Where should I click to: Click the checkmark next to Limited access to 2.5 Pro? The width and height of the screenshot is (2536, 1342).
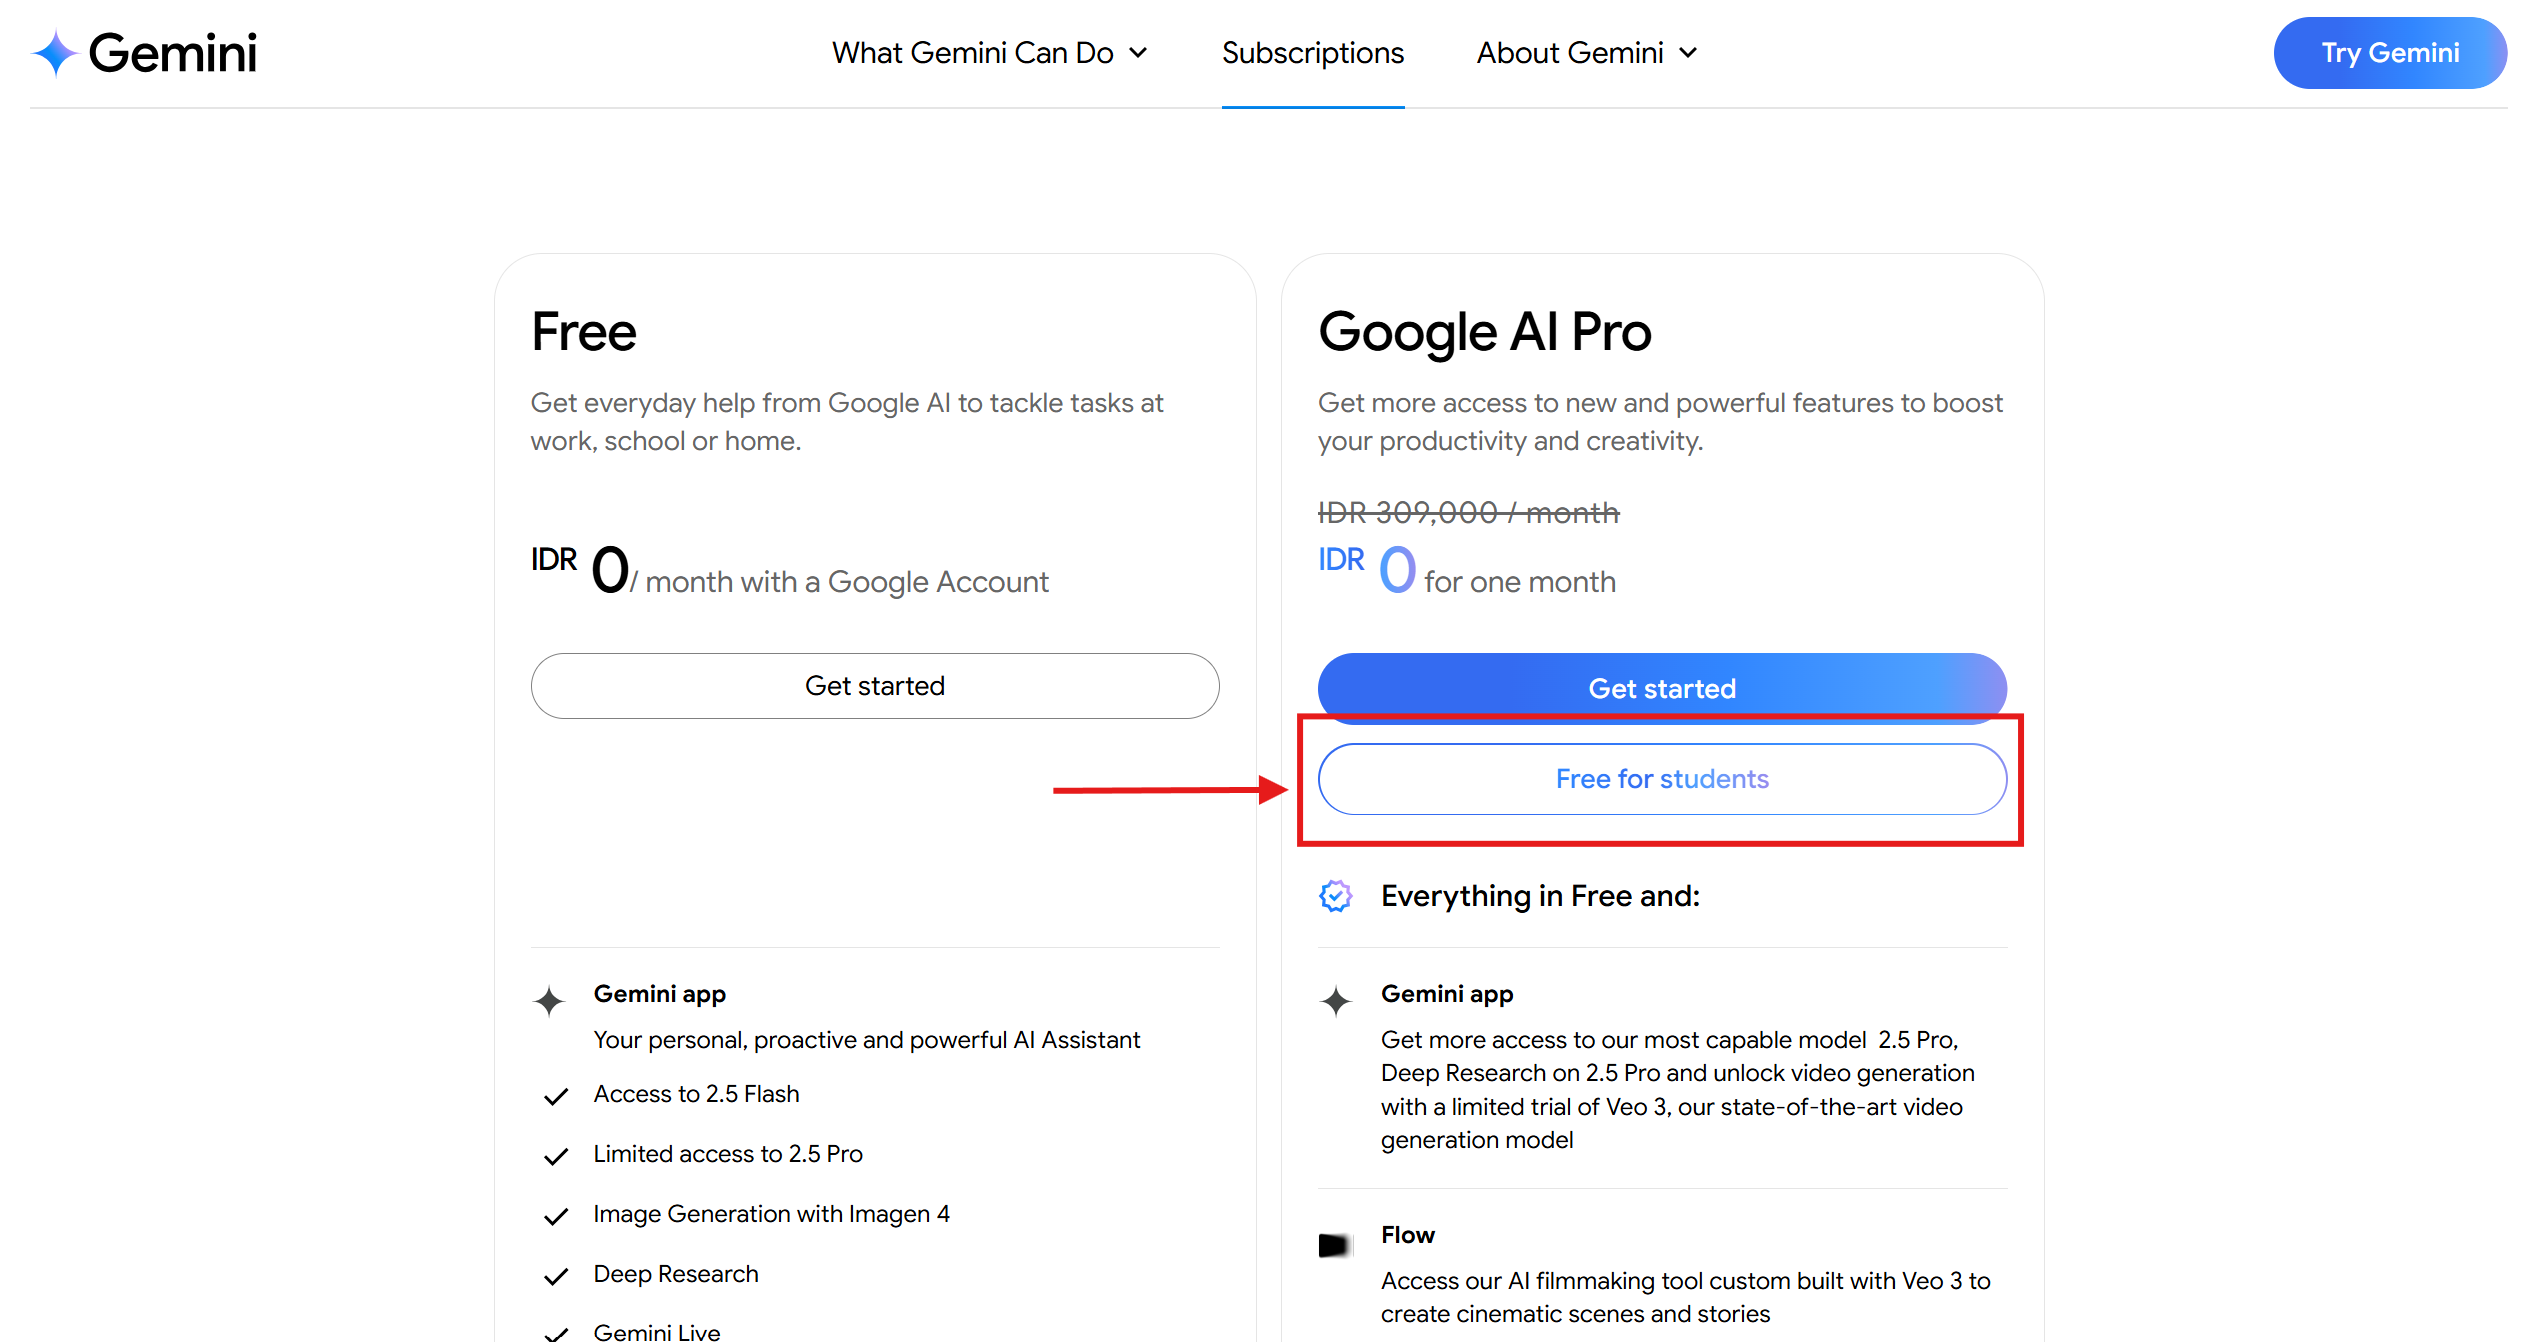click(x=556, y=1156)
